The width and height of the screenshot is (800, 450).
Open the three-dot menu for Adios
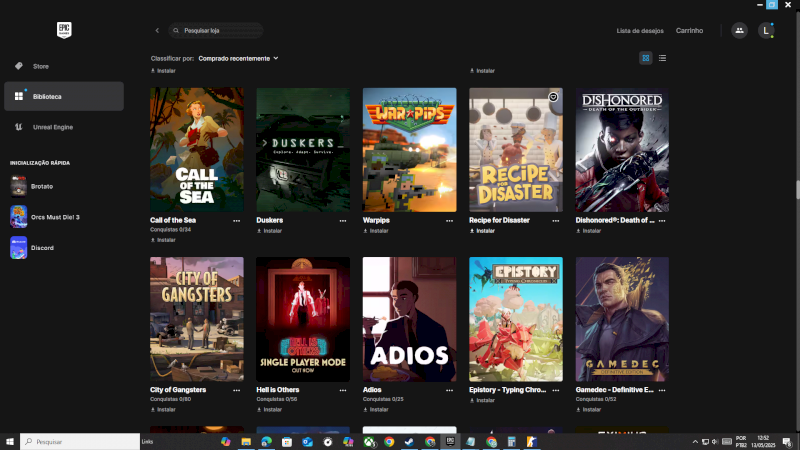pos(450,390)
